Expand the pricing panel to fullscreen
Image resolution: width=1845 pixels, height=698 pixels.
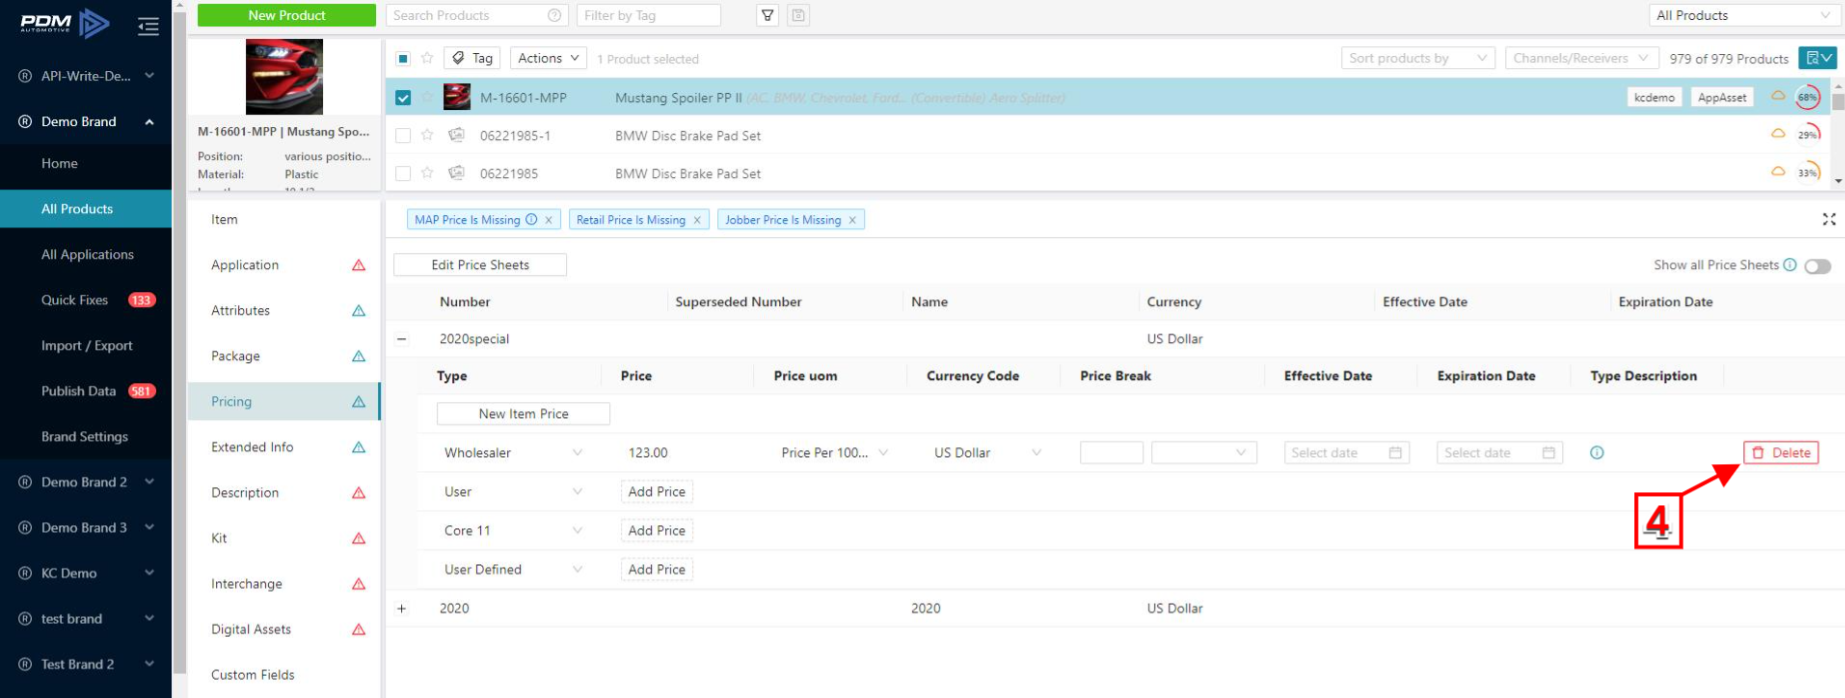pyautogui.click(x=1829, y=219)
